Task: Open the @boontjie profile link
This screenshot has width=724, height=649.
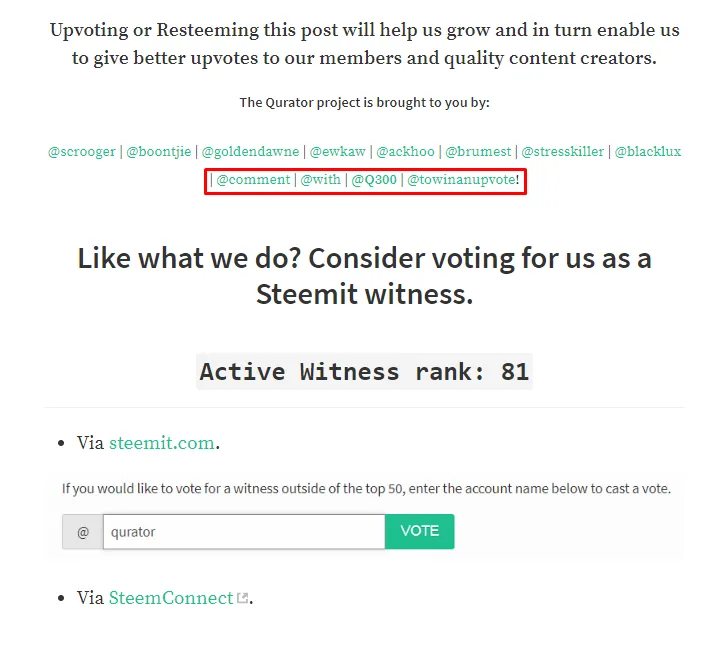Action: click(x=158, y=151)
